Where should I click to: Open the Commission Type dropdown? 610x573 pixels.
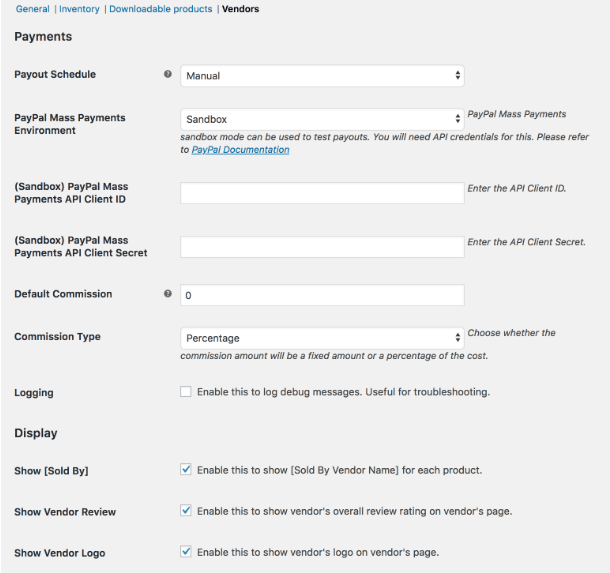tap(322, 338)
